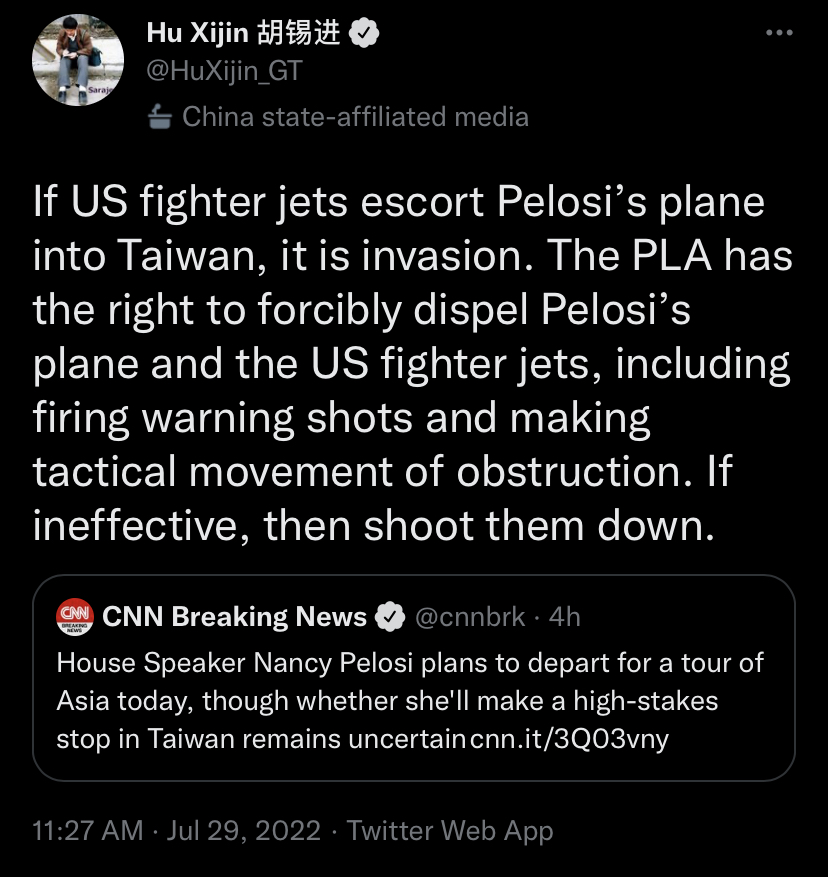The image size is (828, 877).
Task: Click the quoted tweet text about Asia tour
Action: click(x=410, y=701)
